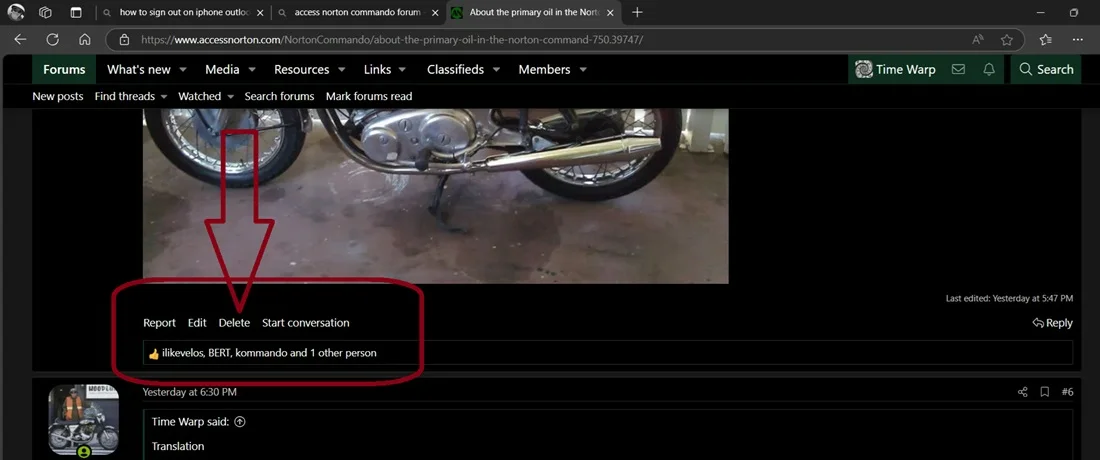Open Search forums link
Screen dimensions: 1100x460
click(x=279, y=96)
